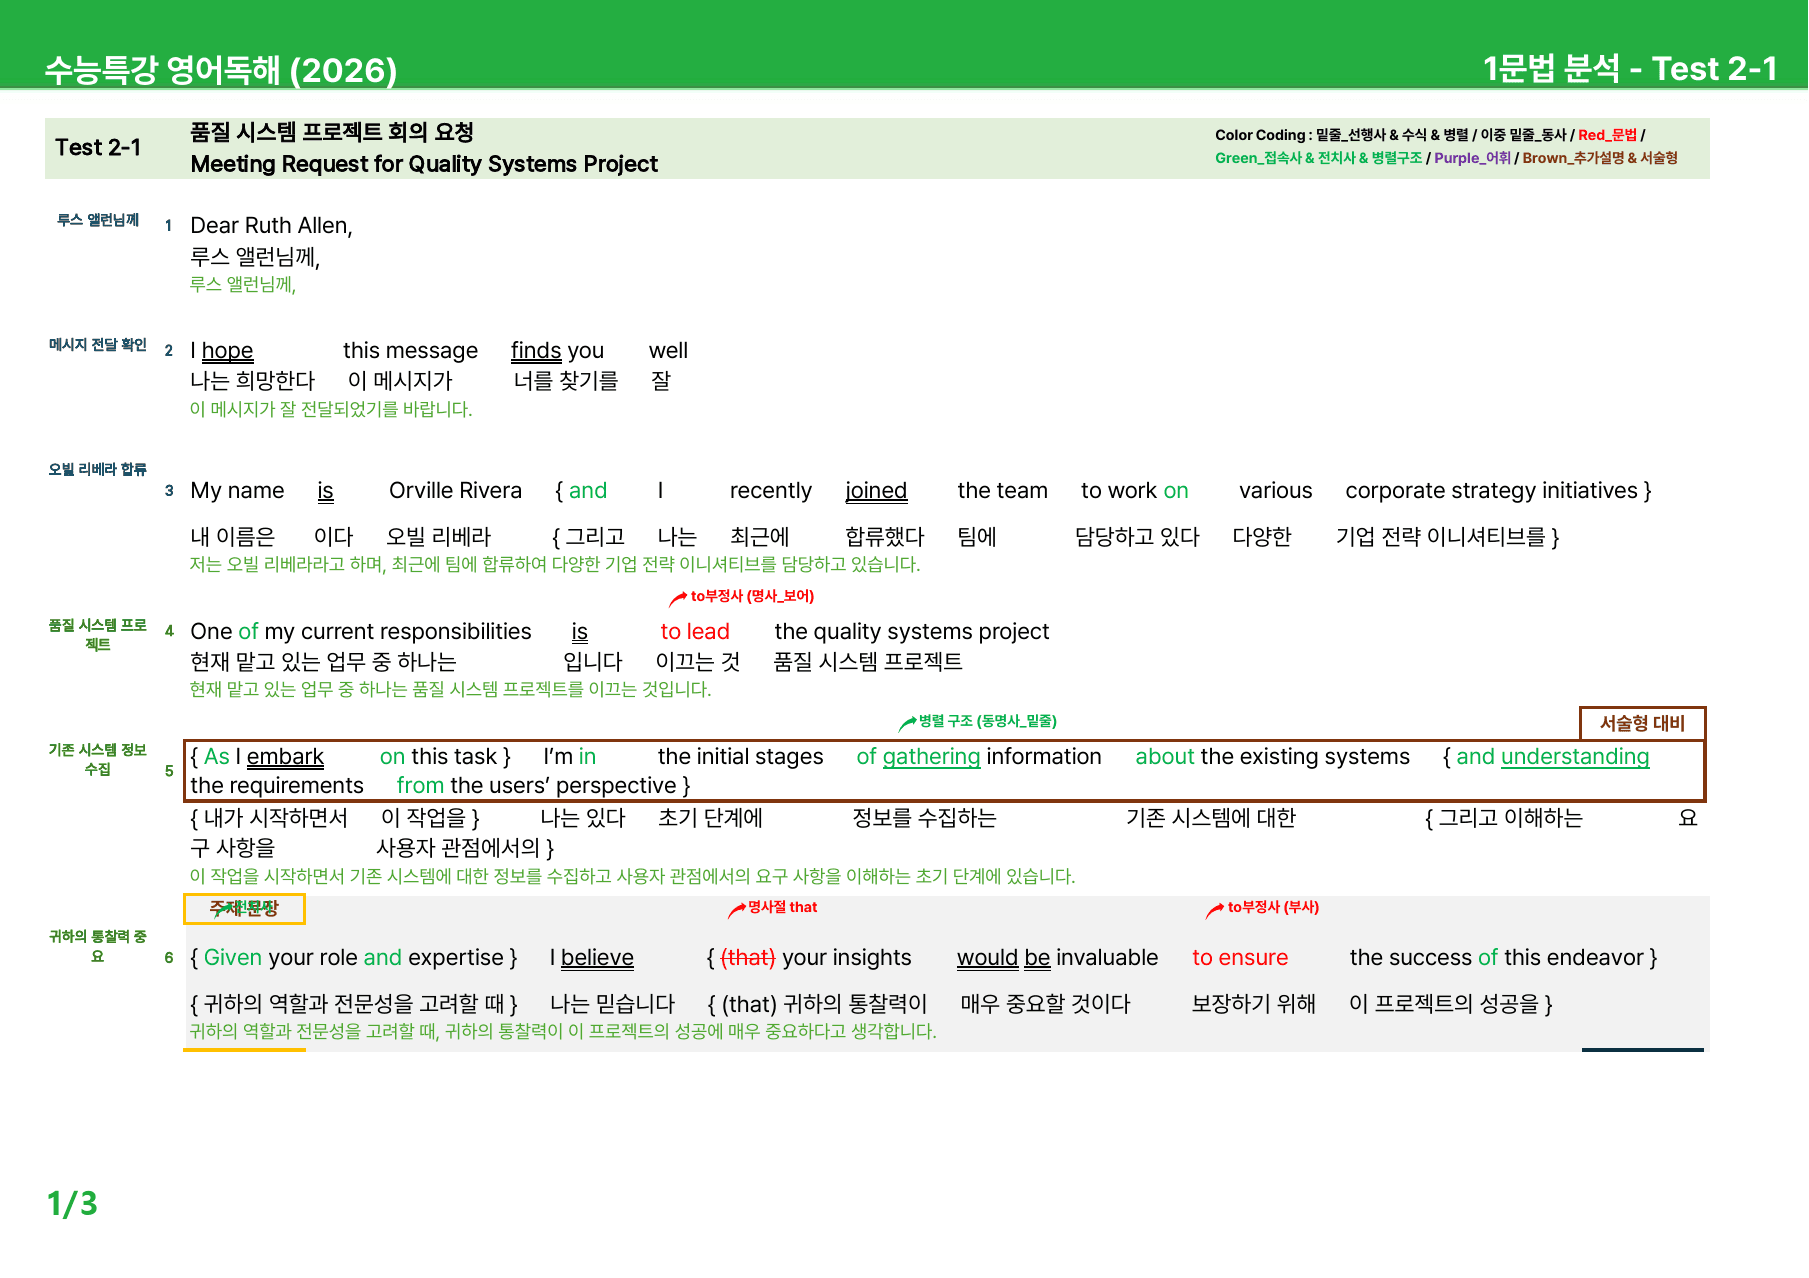The width and height of the screenshot is (1809, 1278).
Task: Click the red phrase 'to lead'
Action: click(x=695, y=632)
